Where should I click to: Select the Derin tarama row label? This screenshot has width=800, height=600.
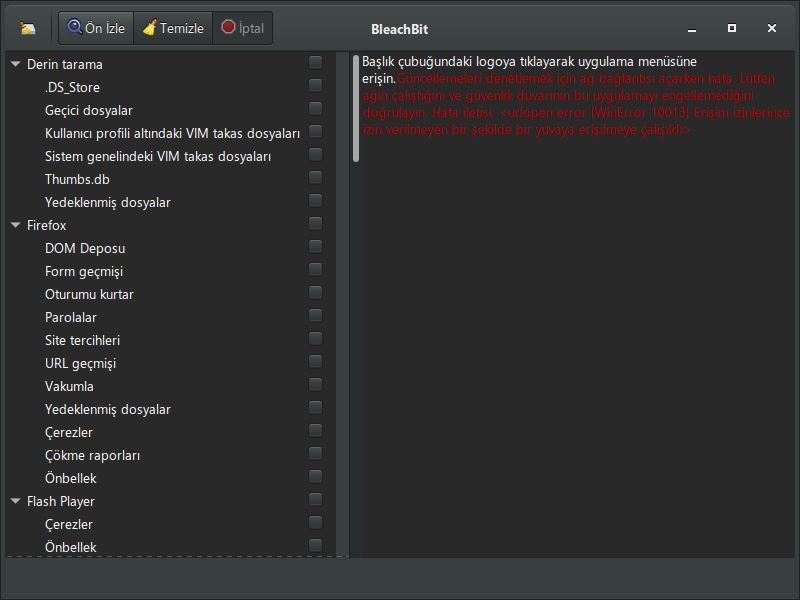tap(65, 64)
